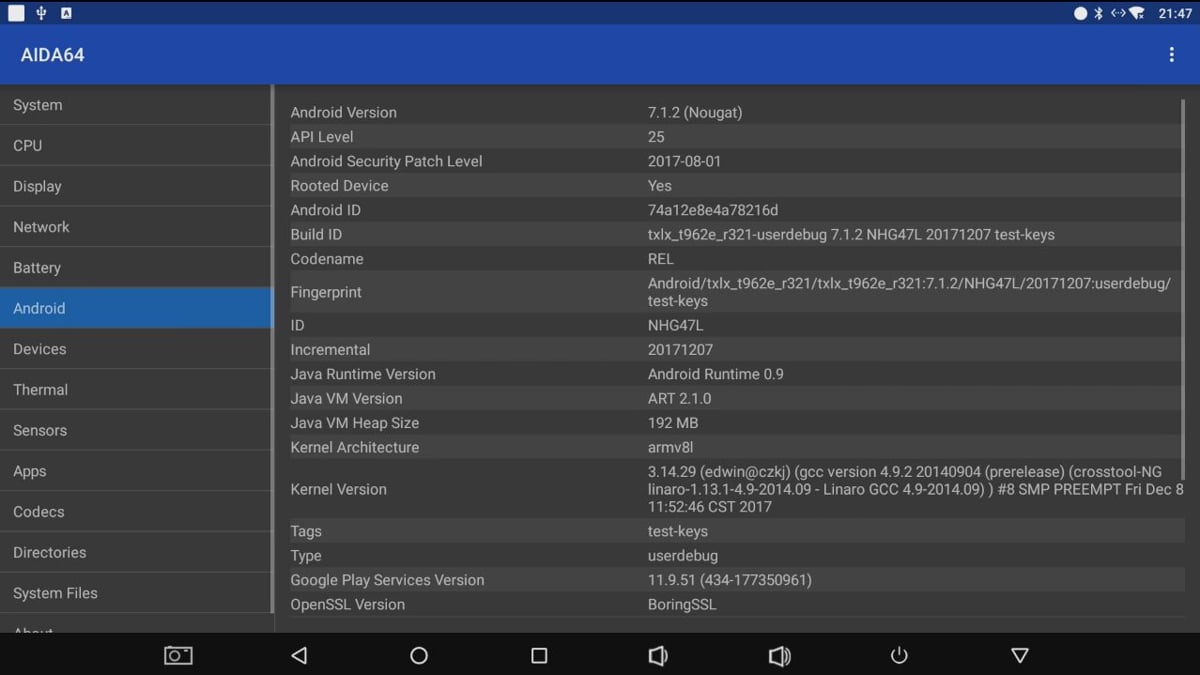Tap the screenshot camera icon in navigation bar
The height and width of the screenshot is (675, 1200).
178,655
